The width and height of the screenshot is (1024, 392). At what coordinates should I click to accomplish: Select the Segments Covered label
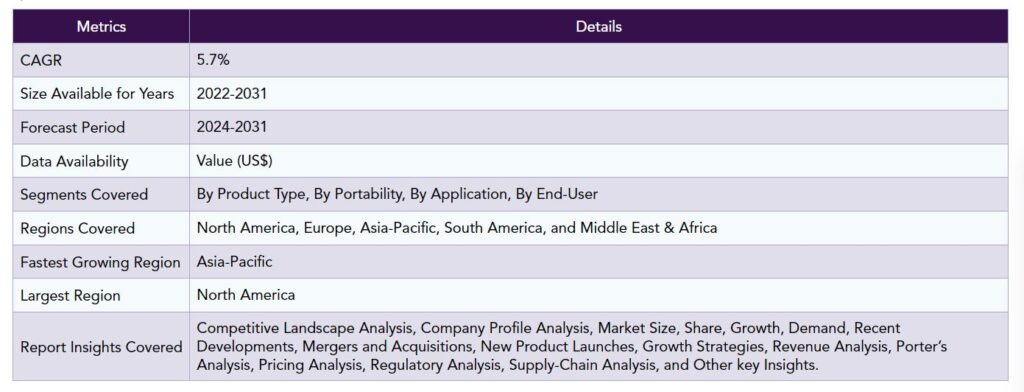pyautogui.click(x=84, y=195)
